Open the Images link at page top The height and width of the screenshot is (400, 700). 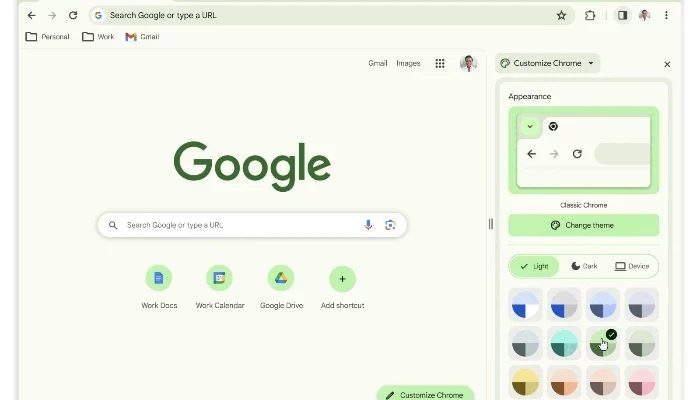point(408,63)
